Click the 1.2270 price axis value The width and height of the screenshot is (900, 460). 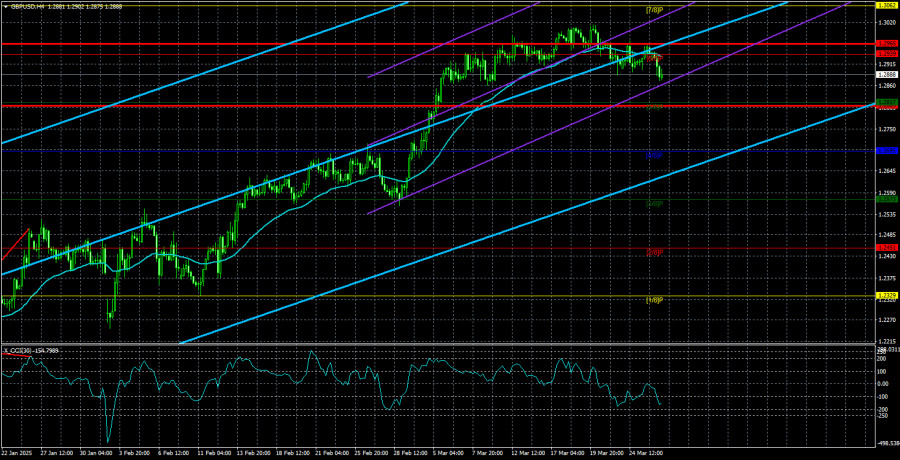click(885, 320)
